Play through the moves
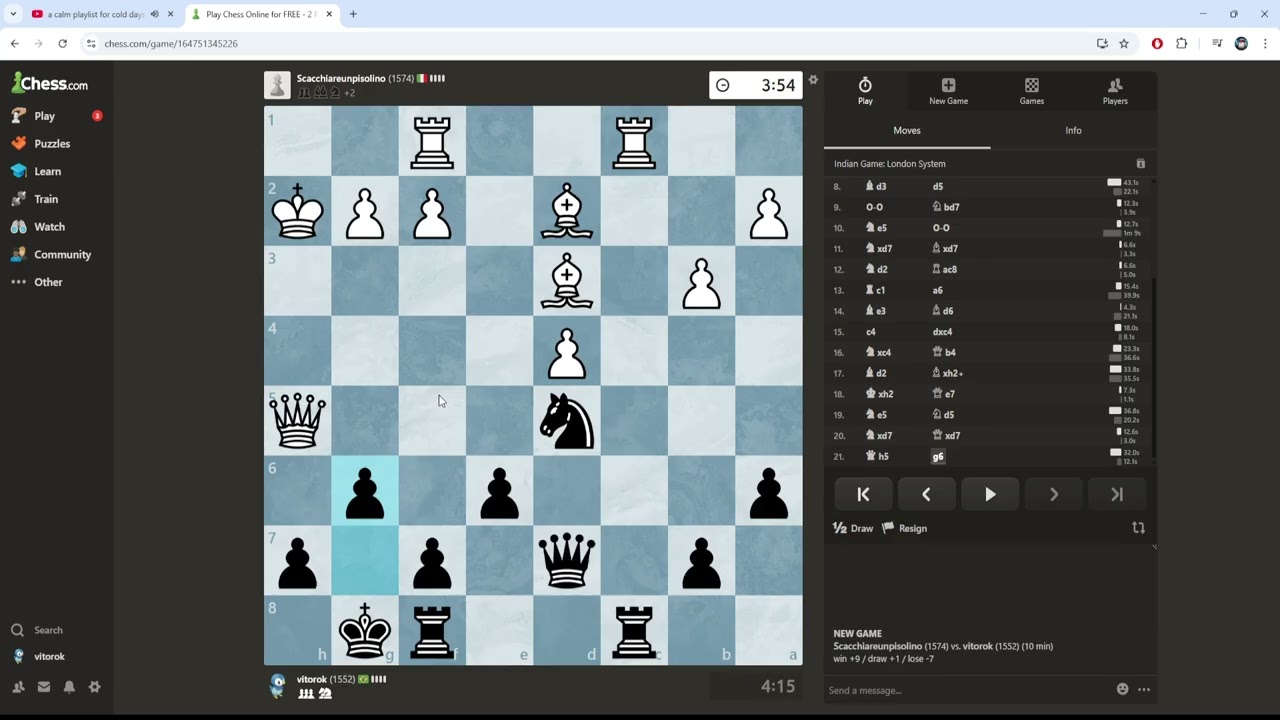Image resolution: width=1280 pixels, height=720 pixels. click(x=990, y=494)
